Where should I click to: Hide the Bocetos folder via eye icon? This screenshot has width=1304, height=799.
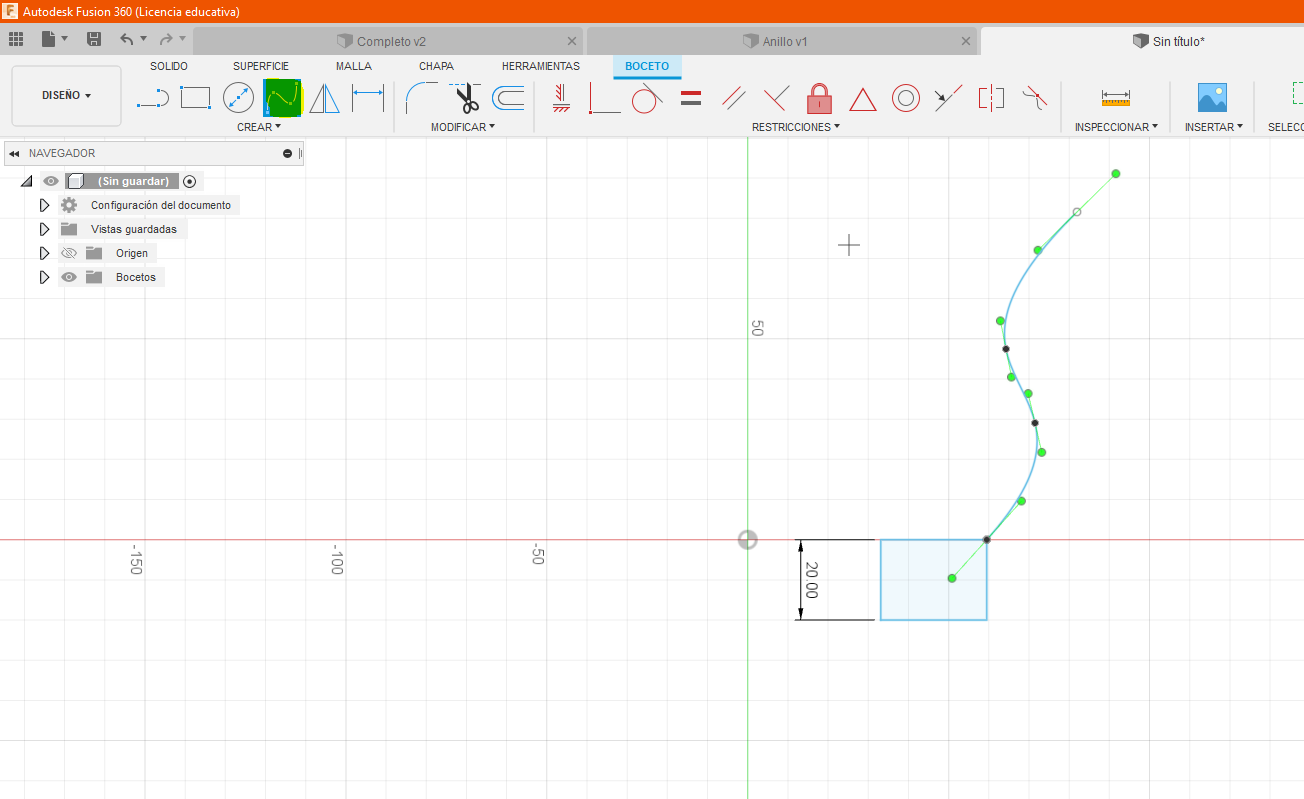(x=69, y=277)
